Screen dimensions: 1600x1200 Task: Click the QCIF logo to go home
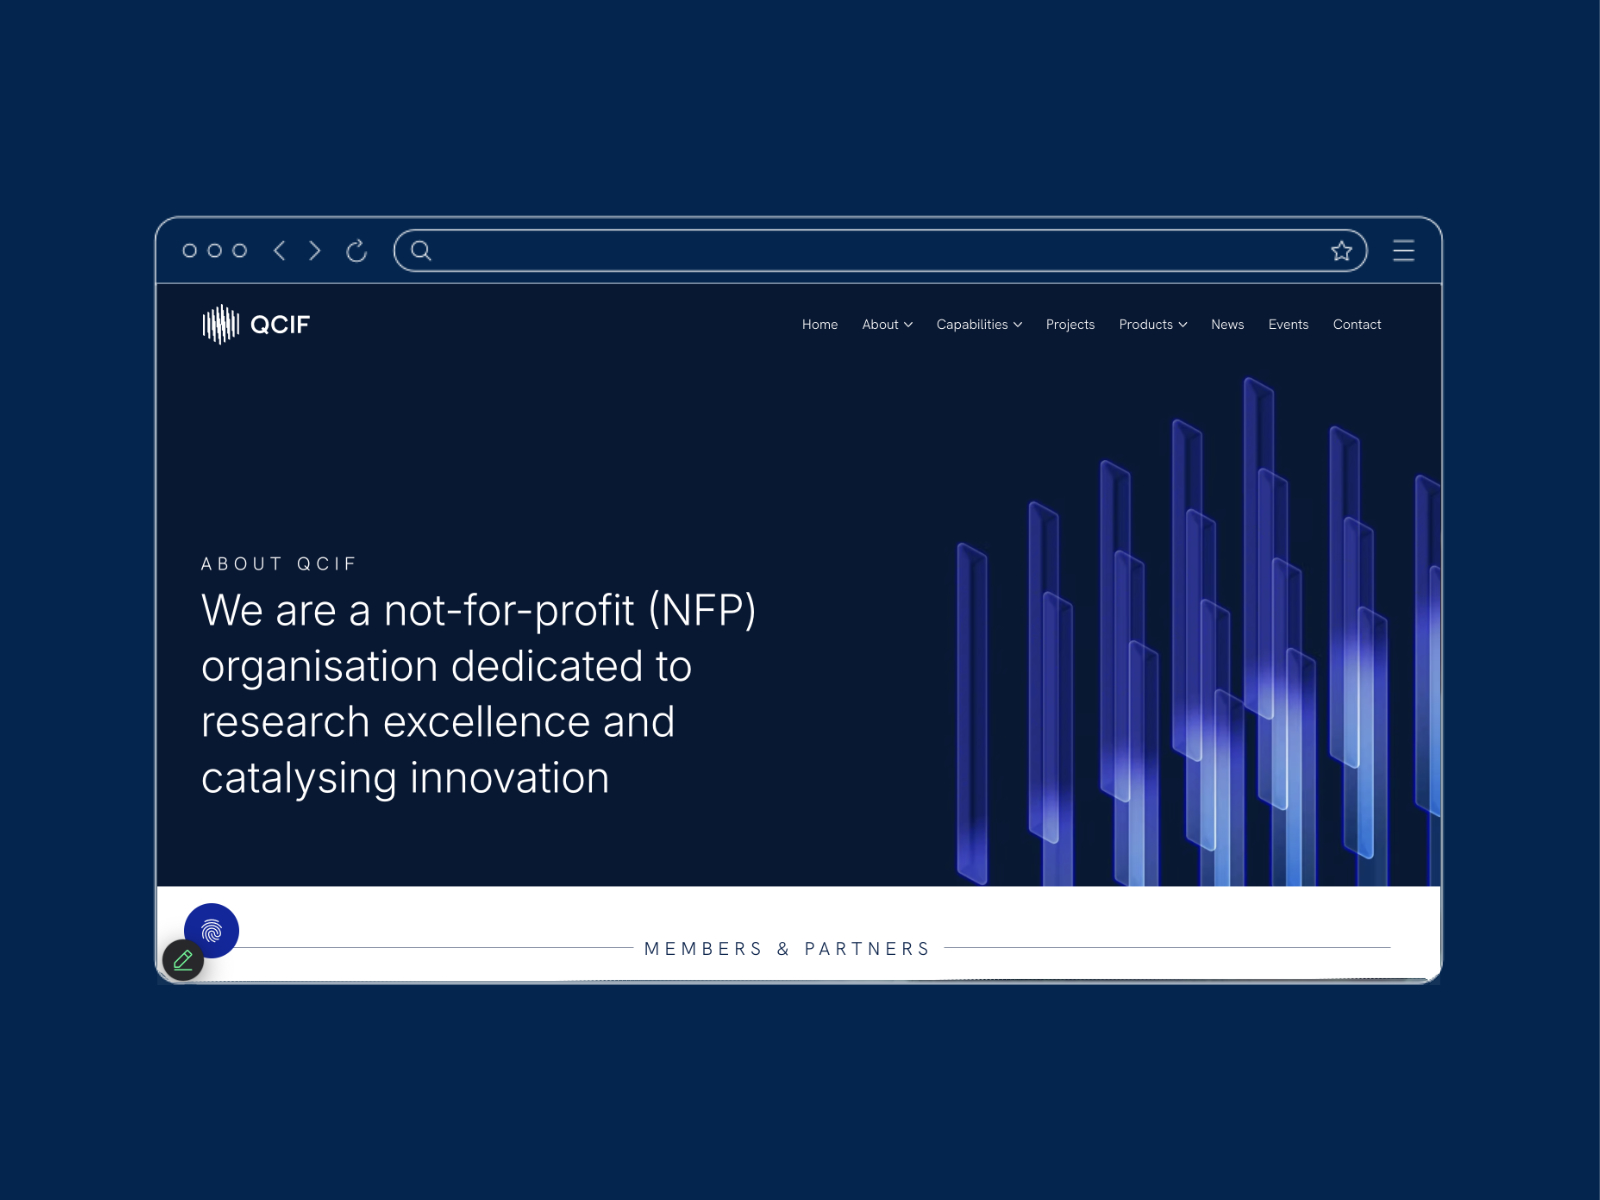click(x=256, y=324)
